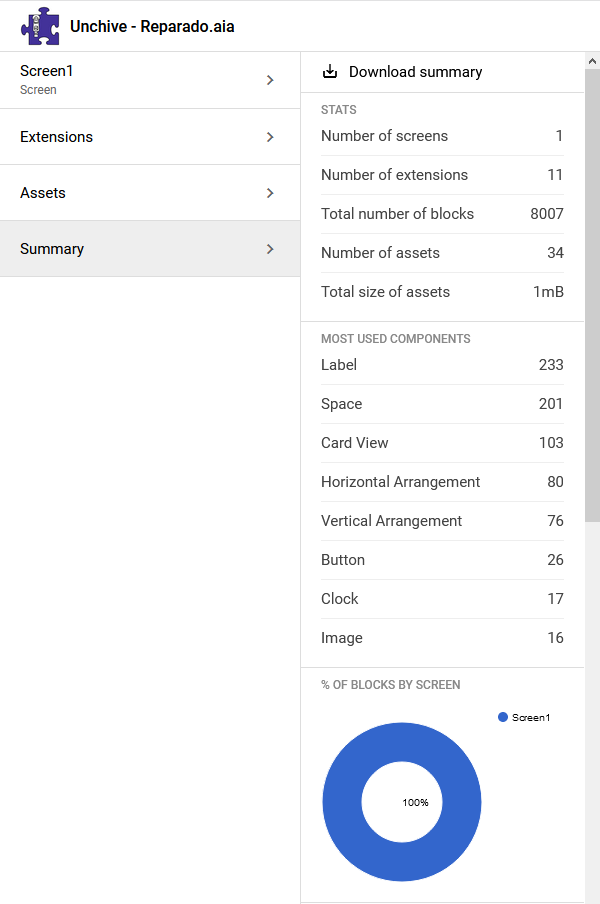600x904 pixels.
Task: Click the Total number of blocks row
Action: click(442, 214)
